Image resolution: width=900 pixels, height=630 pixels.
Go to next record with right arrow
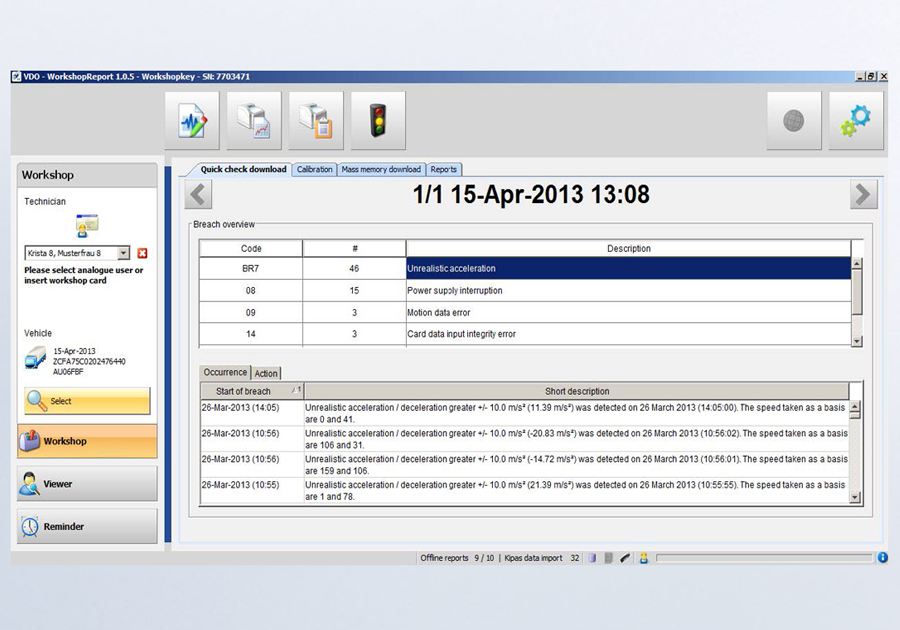coord(863,195)
